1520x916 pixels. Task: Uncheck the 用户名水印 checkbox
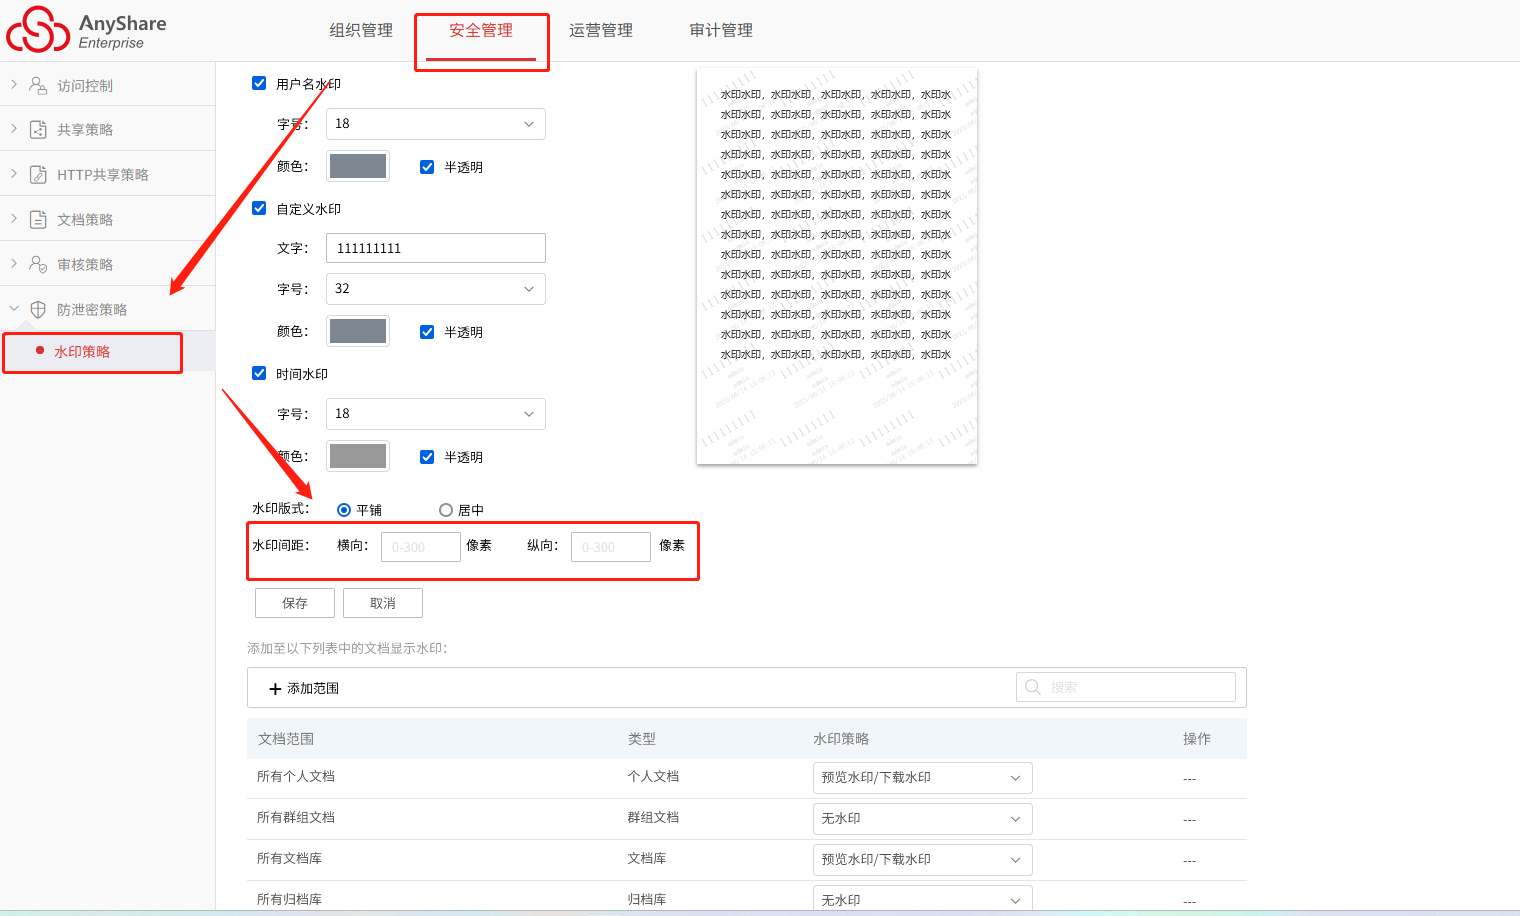(x=259, y=83)
